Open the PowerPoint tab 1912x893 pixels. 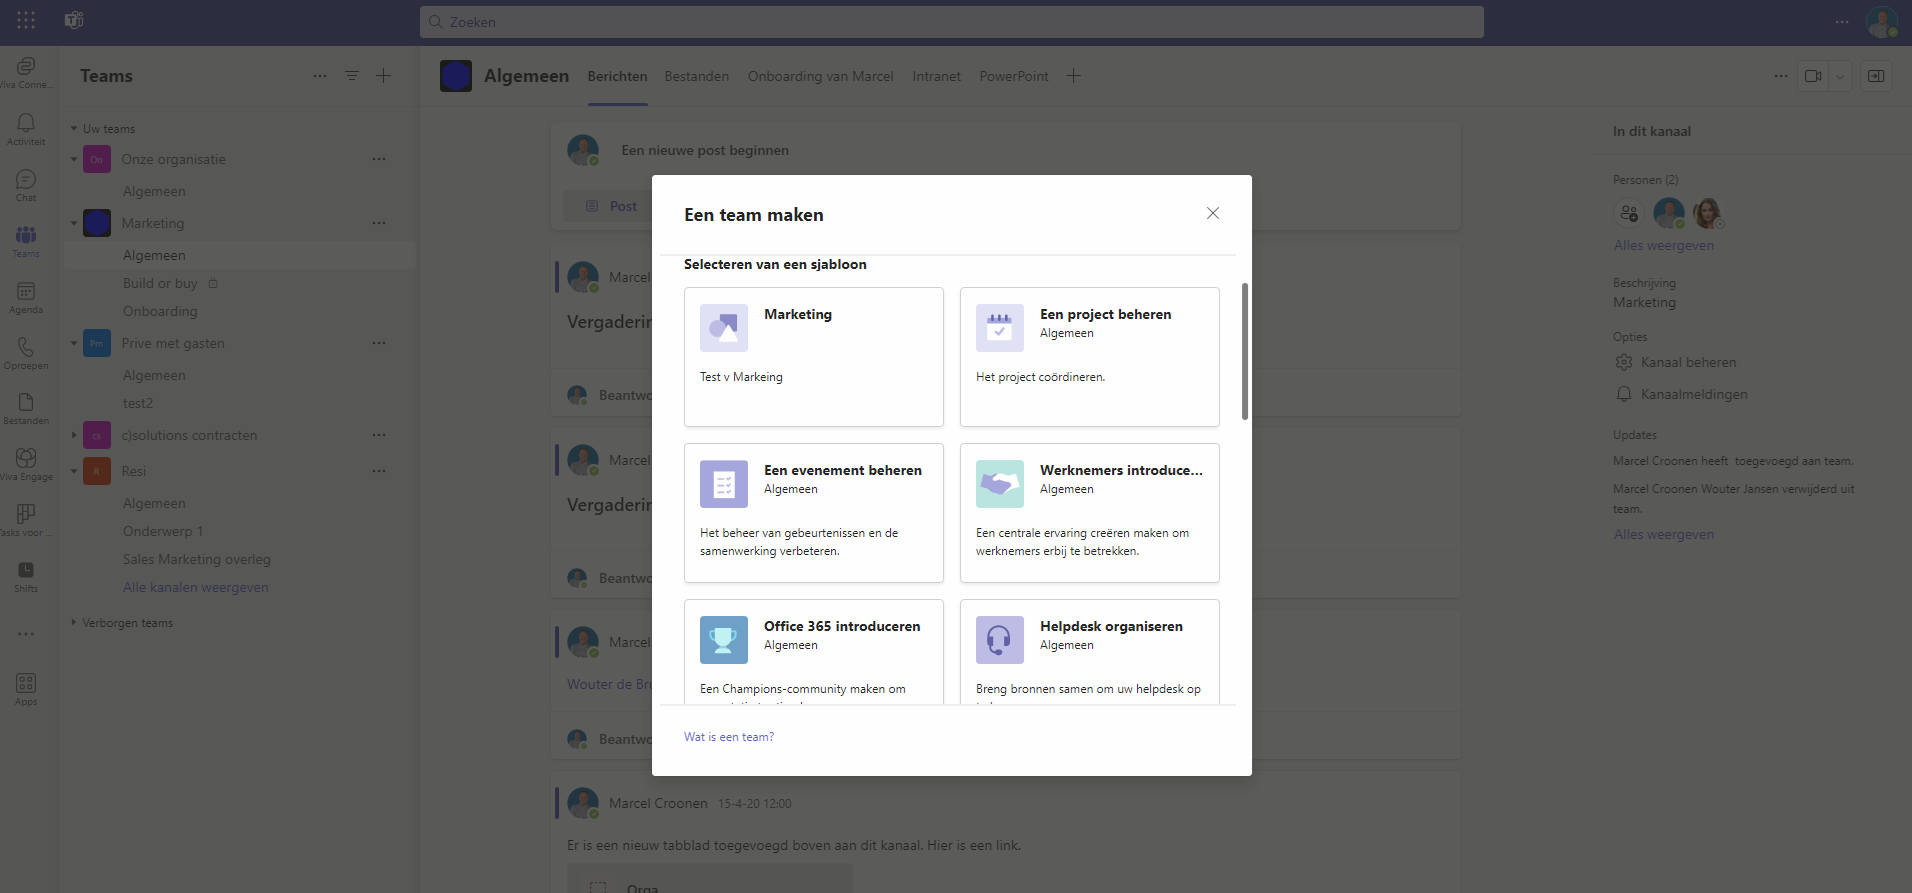tap(1014, 76)
